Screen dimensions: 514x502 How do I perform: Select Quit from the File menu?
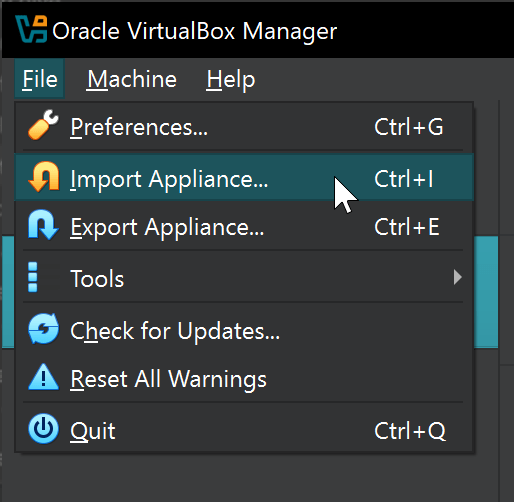pyautogui.click(x=244, y=430)
